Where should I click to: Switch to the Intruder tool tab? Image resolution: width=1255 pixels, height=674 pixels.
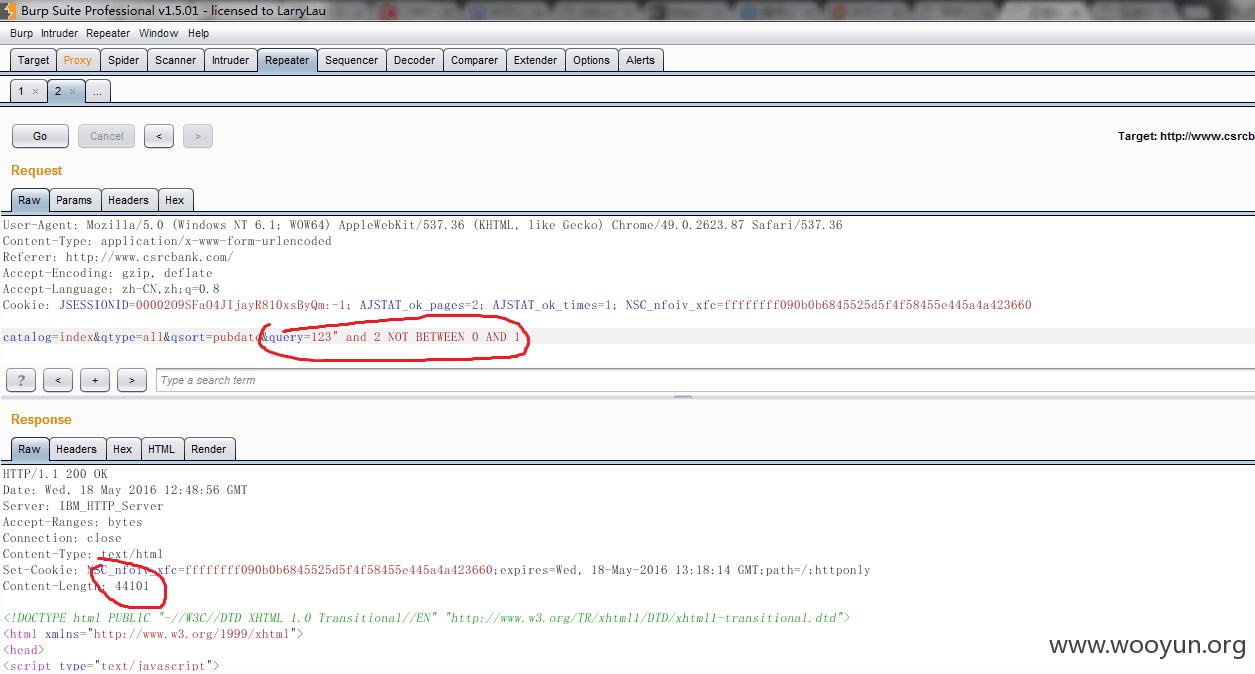tap(230, 60)
